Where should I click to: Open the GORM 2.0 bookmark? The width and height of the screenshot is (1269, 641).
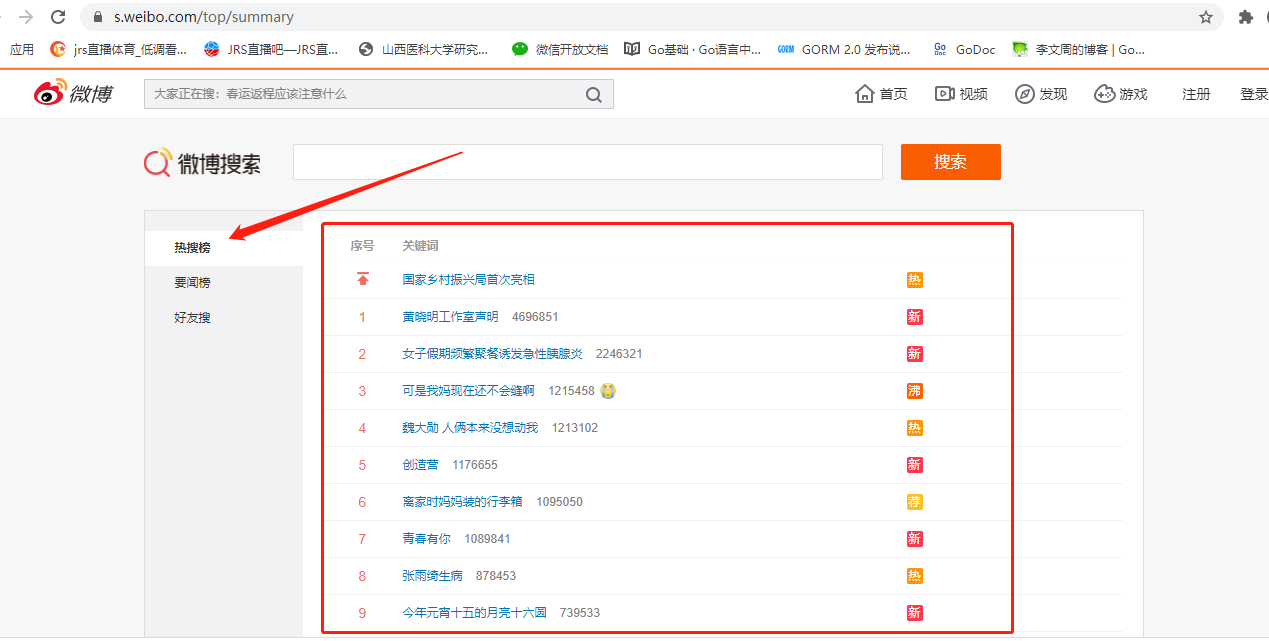[845, 49]
